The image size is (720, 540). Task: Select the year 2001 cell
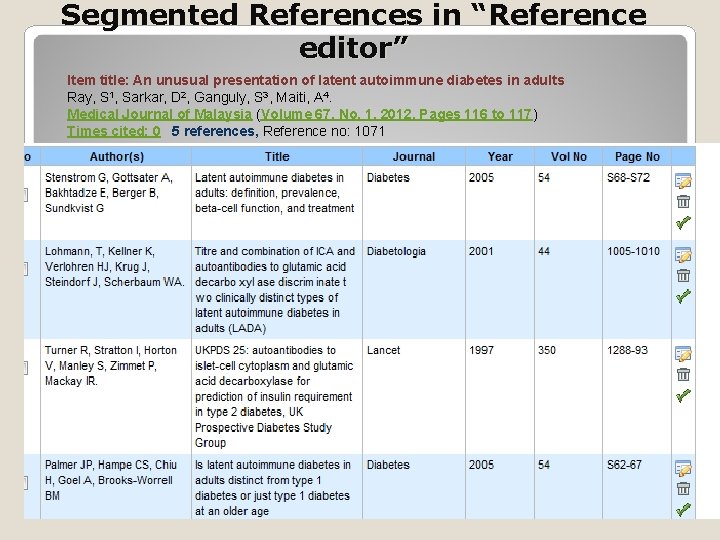(x=500, y=289)
